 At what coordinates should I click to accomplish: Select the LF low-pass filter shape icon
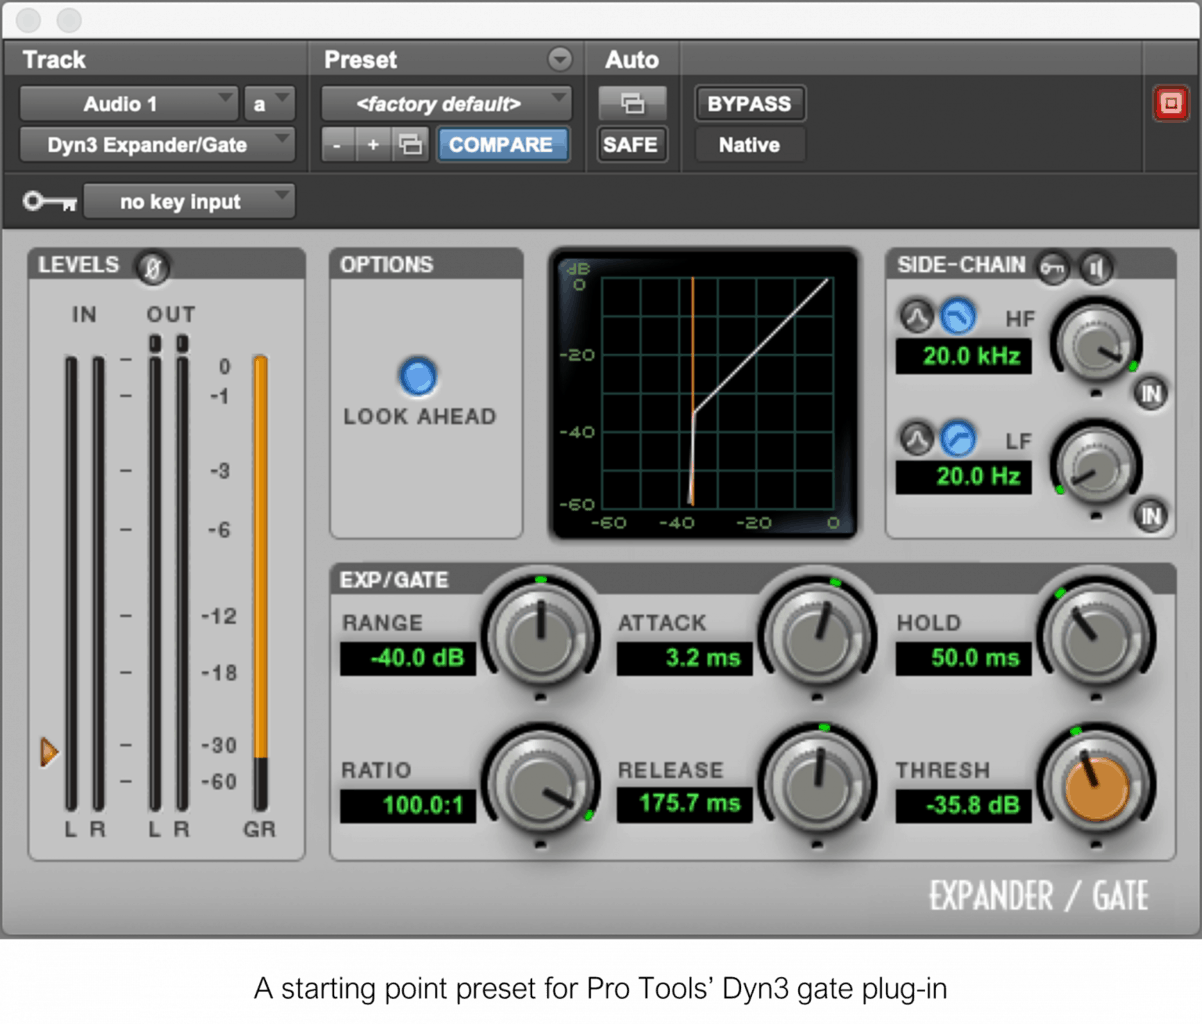(958, 437)
